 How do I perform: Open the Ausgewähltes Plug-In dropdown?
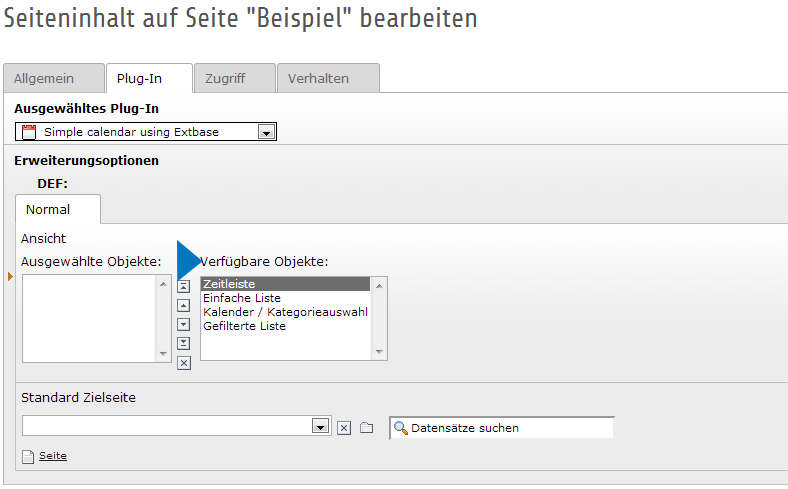click(265, 132)
